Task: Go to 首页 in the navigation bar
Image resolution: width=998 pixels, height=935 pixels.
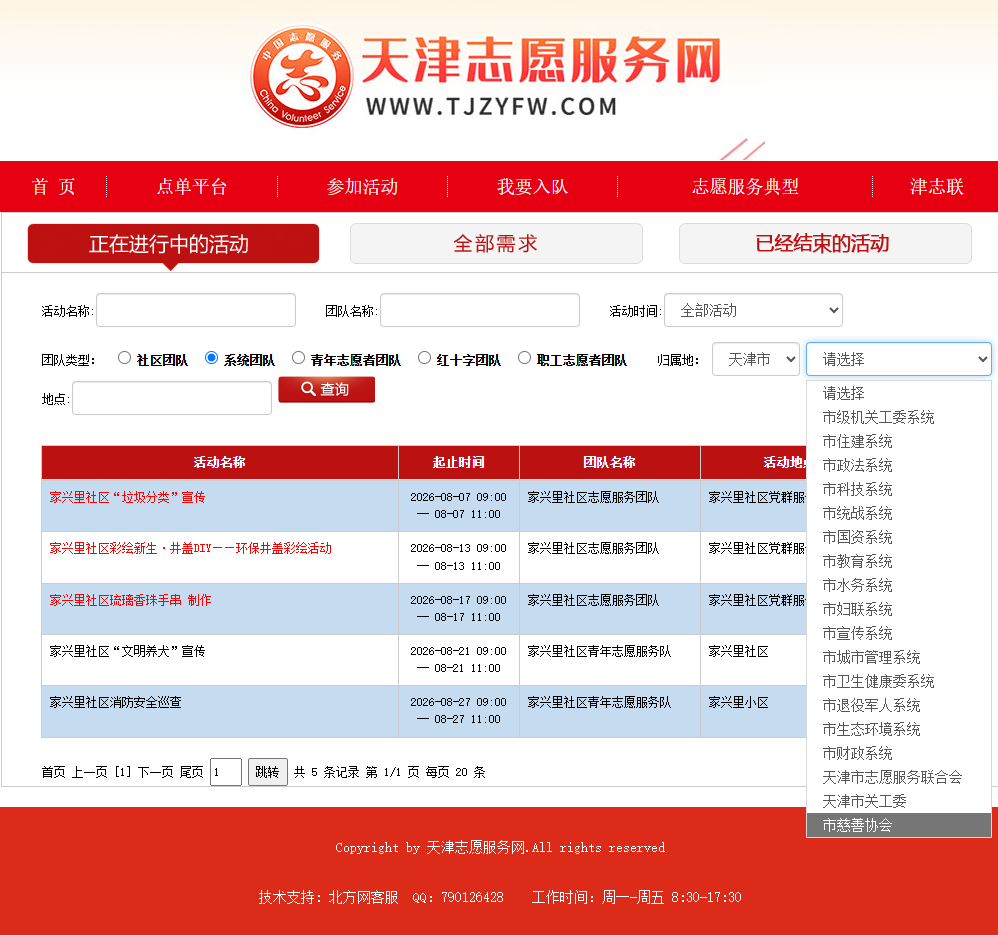Action: (x=53, y=186)
